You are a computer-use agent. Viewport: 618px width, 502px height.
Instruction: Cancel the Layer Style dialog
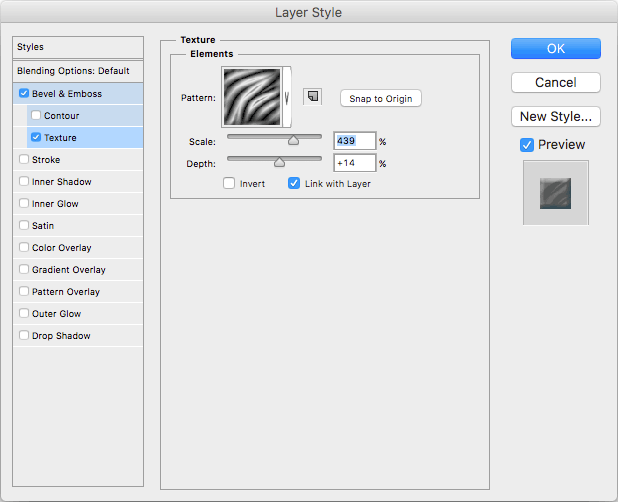[556, 82]
